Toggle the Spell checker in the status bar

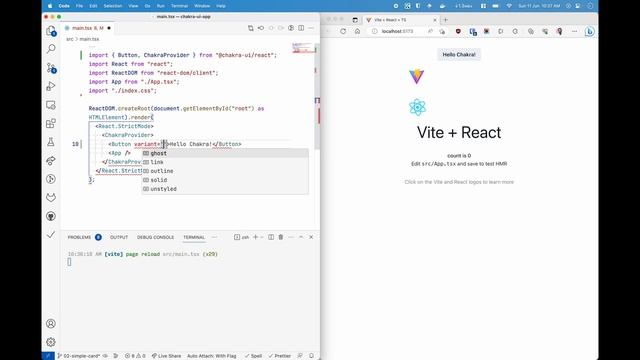(253, 356)
